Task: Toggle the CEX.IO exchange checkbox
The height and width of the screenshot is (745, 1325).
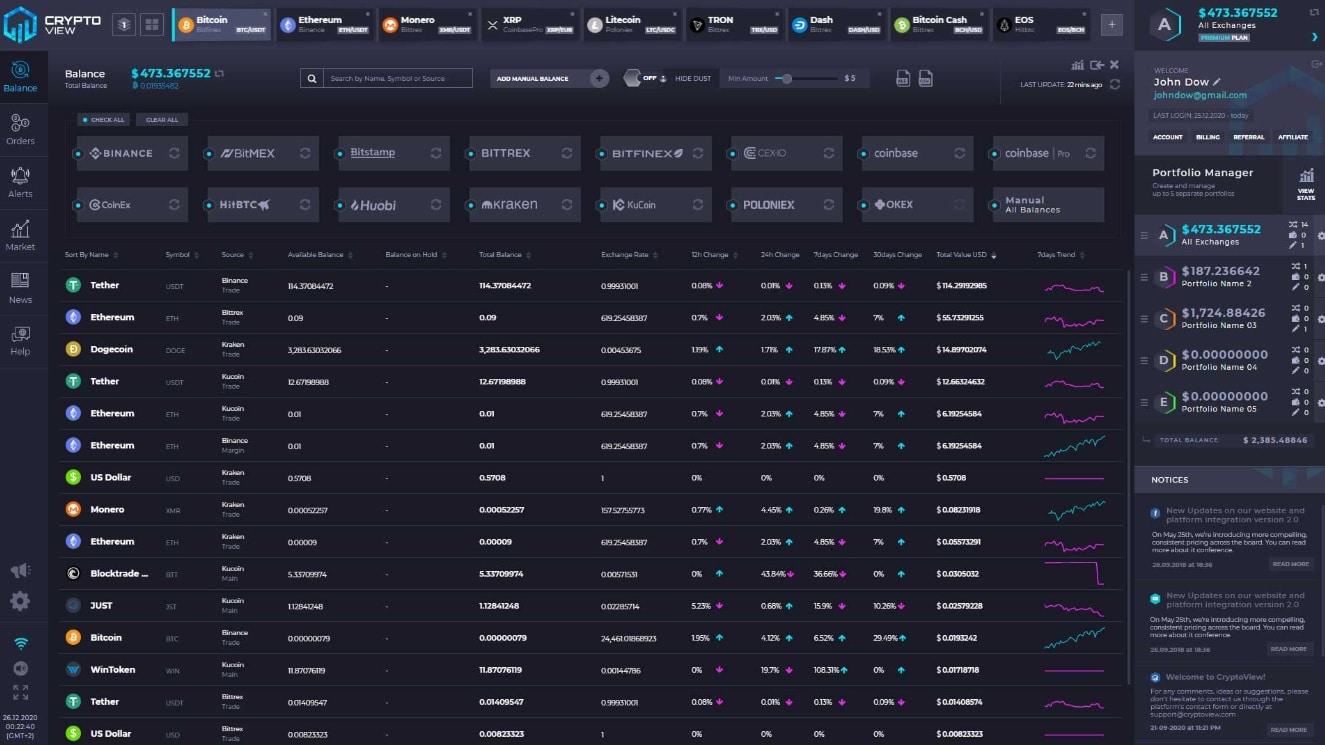Action: (734, 154)
